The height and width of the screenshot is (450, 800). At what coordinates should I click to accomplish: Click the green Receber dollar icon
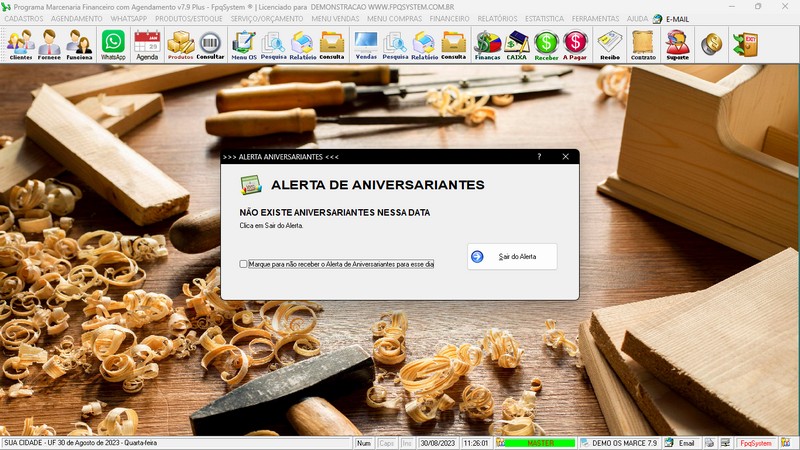pos(546,44)
